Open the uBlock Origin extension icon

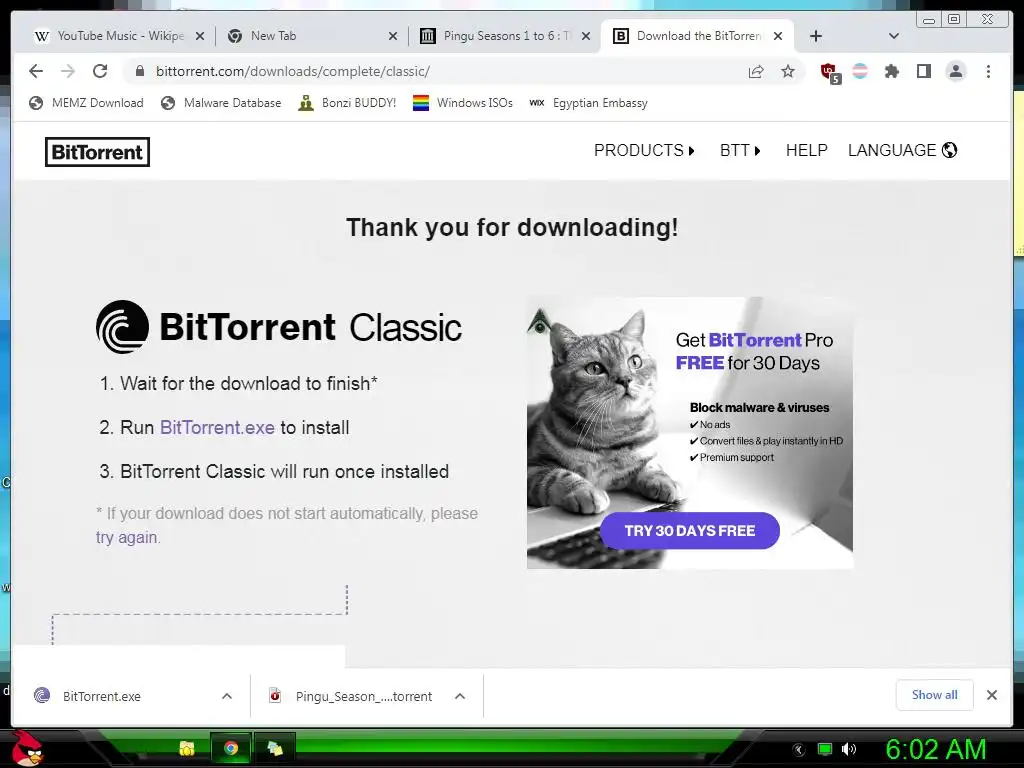[829, 72]
